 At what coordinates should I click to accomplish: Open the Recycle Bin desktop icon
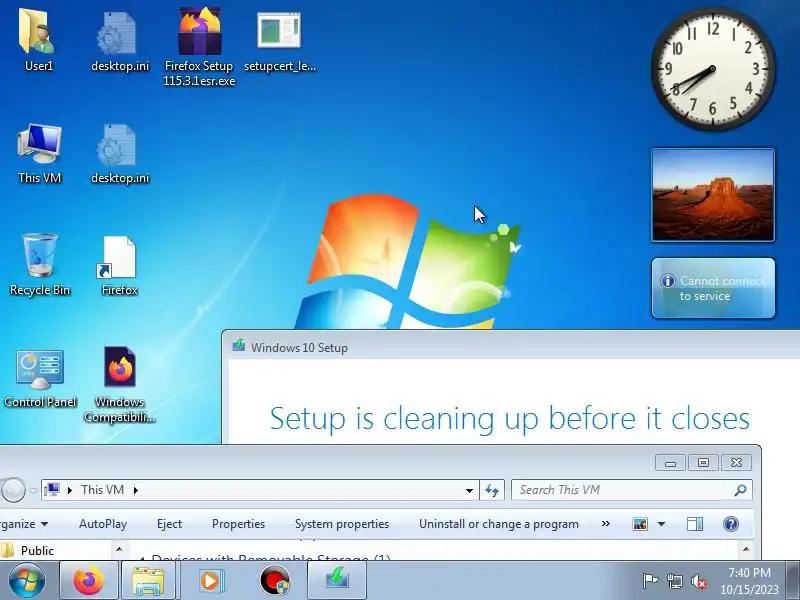40,264
